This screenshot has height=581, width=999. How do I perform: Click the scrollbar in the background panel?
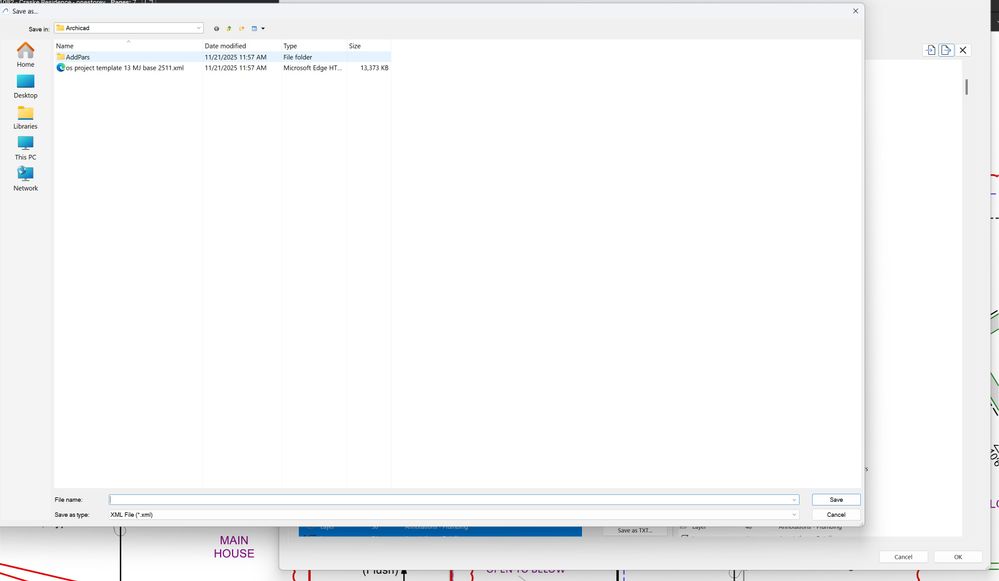pos(967,87)
